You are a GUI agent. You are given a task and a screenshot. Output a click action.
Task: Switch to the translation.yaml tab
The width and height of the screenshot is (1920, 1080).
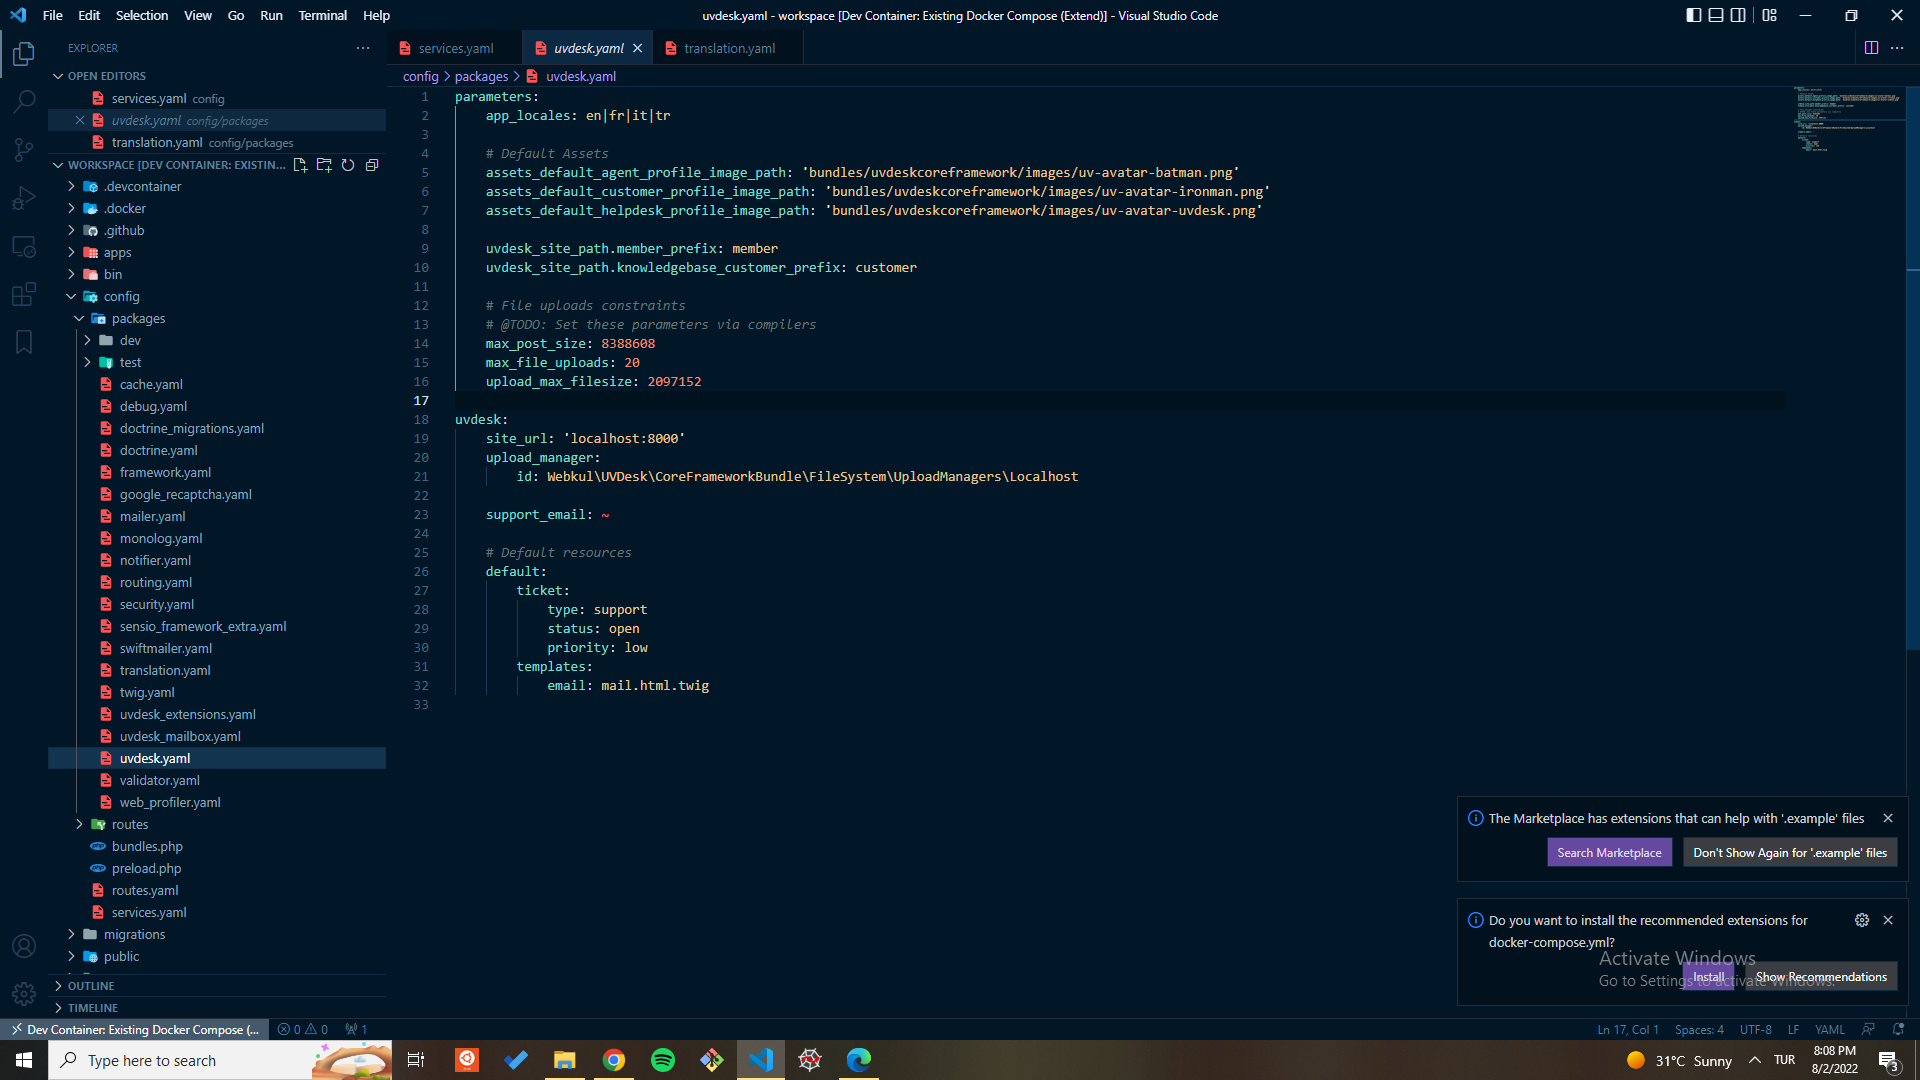729,47
